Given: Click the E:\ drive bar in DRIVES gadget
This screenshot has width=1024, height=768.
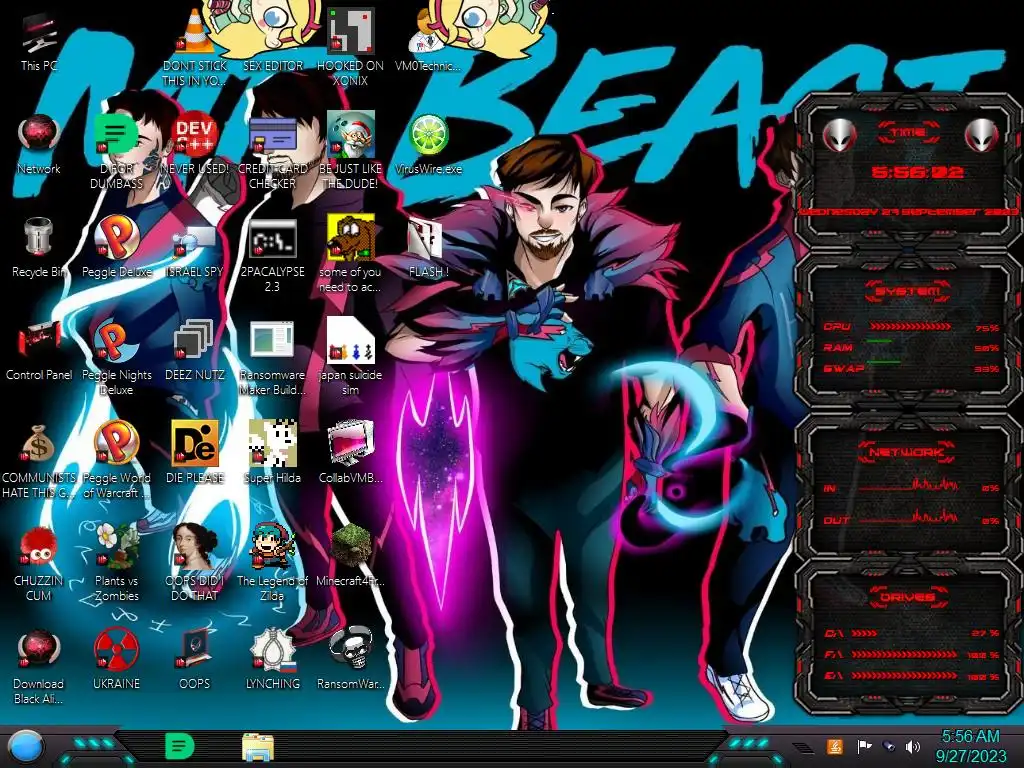Looking at the screenshot, I should (x=904, y=676).
